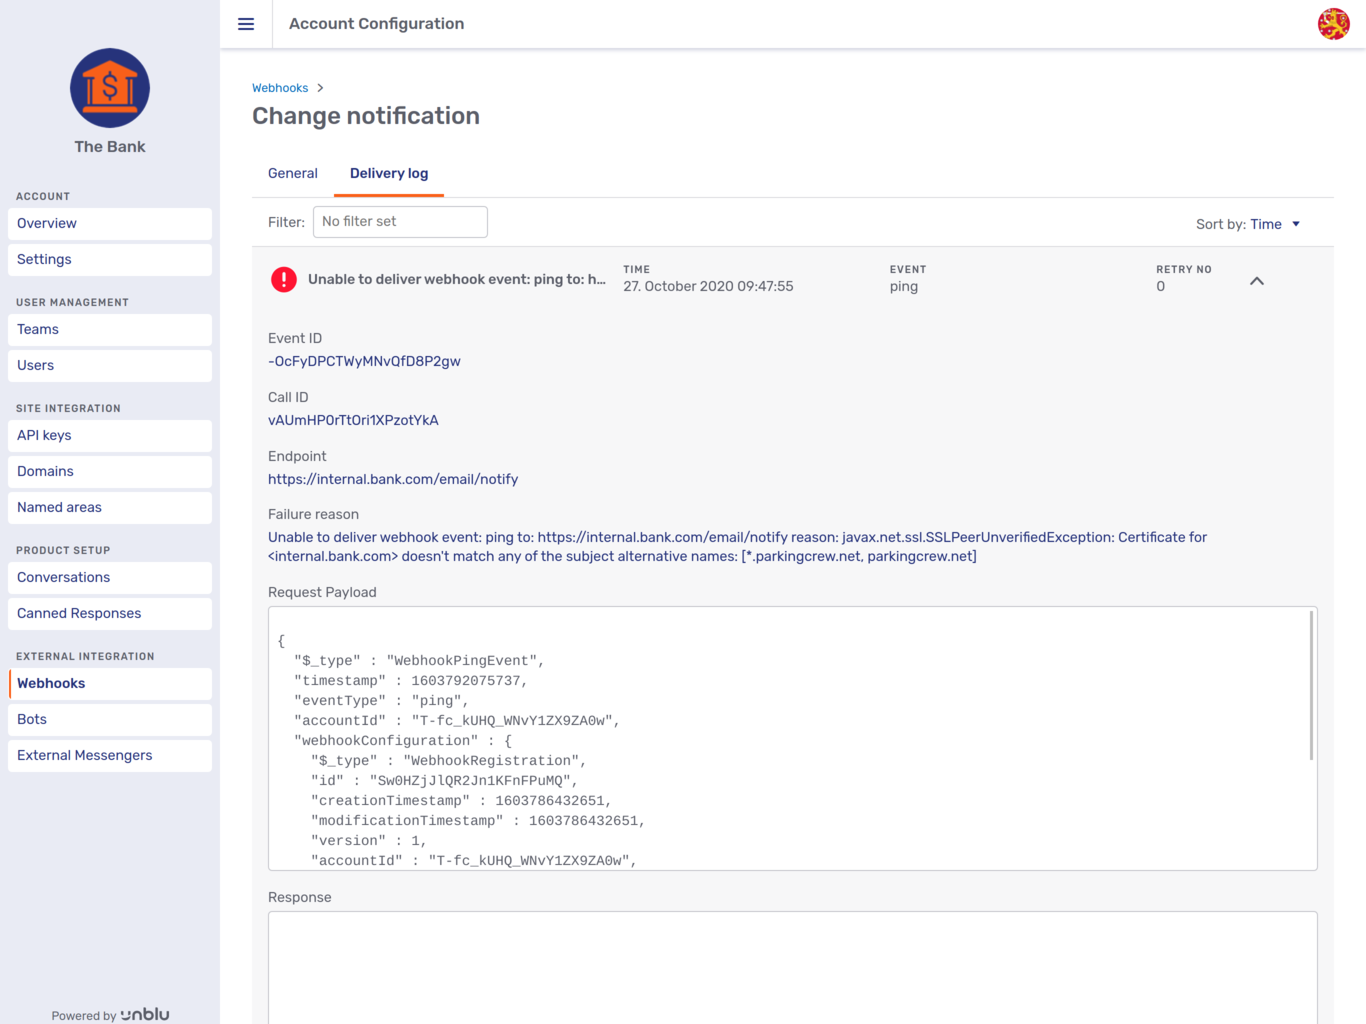Image resolution: width=1366 pixels, height=1024 pixels.
Task: Click the Powered by unblu logo
Action: (109, 1014)
